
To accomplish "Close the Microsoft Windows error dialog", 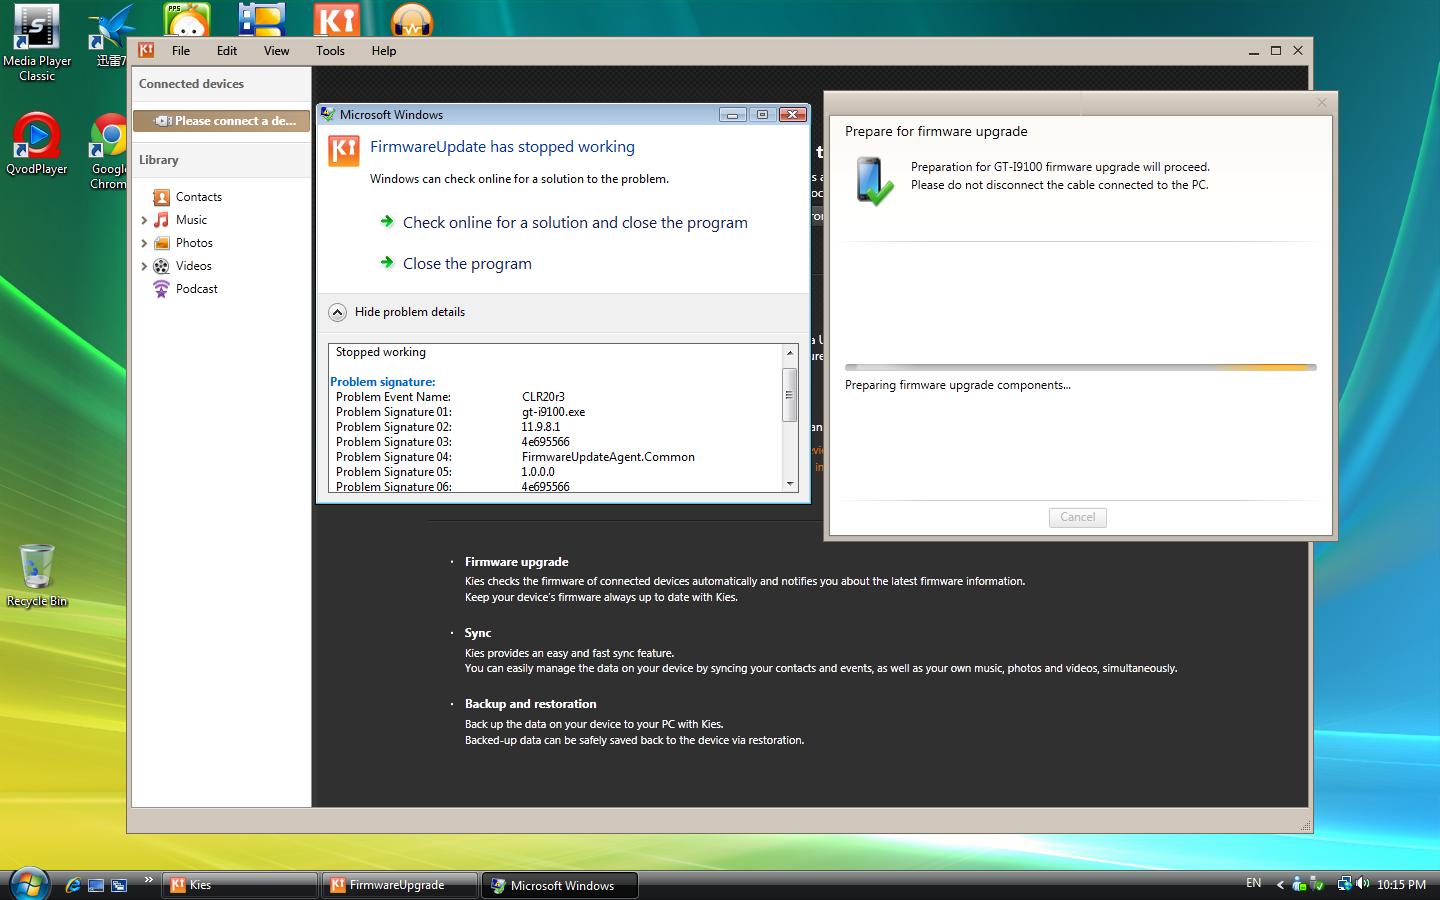I will [x=793, y=115].
